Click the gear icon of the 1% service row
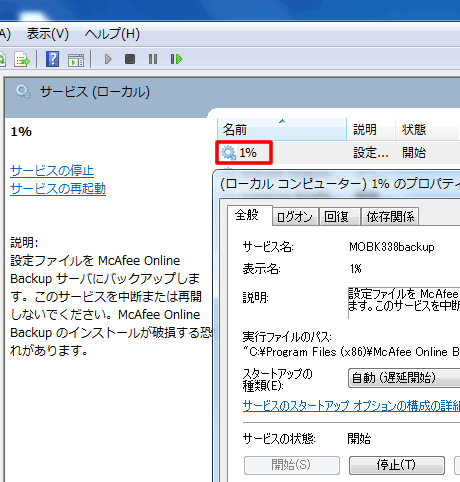460x482 pixels. click(228, 153)
